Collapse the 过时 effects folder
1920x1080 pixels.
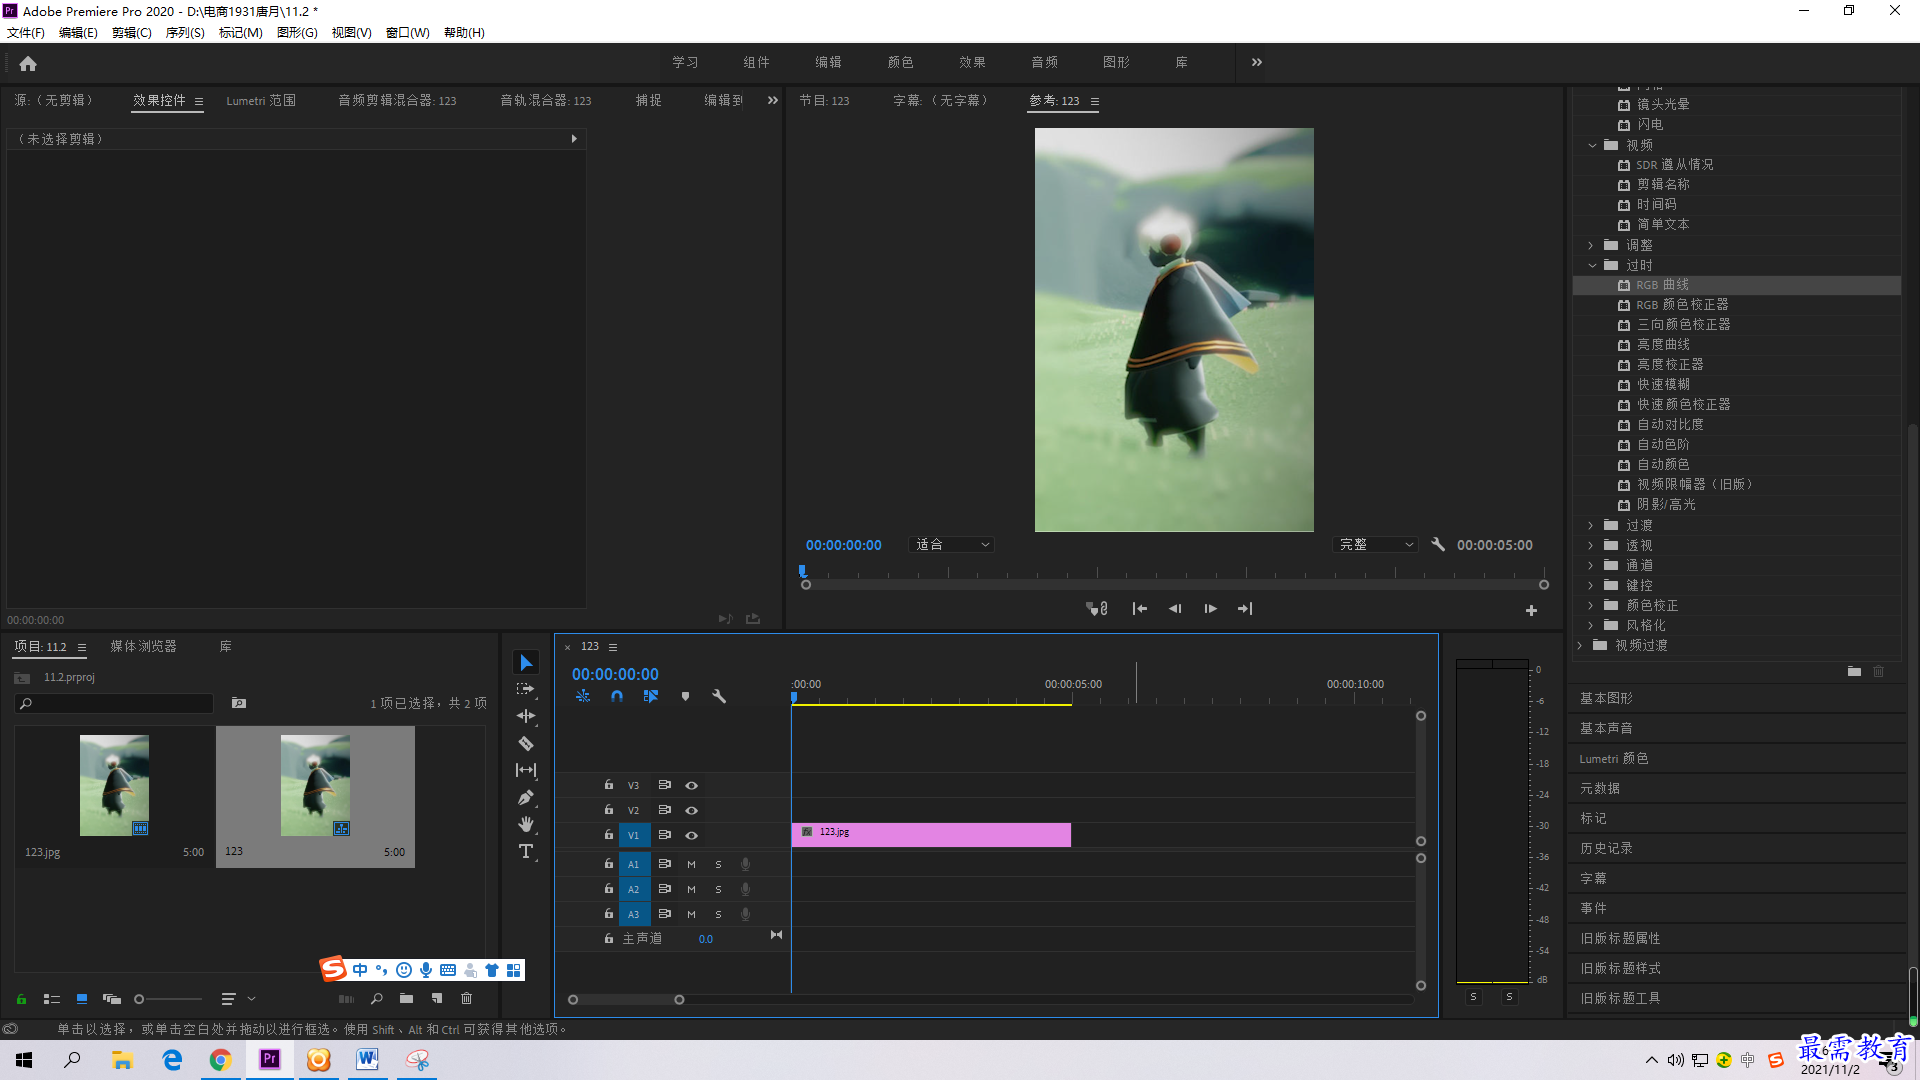pyautogui.click(x=1592, y=265)
